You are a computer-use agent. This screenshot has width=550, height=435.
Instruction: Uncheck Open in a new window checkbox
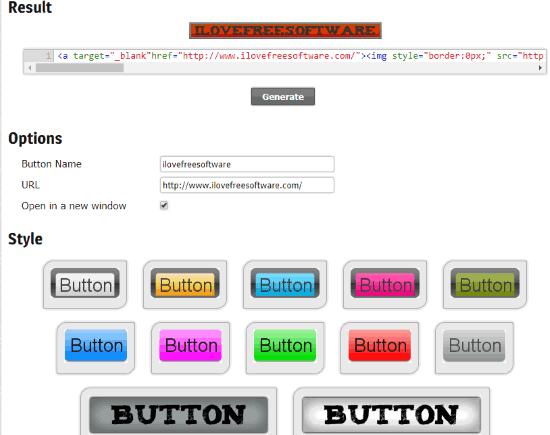click(x=164, y=205)
